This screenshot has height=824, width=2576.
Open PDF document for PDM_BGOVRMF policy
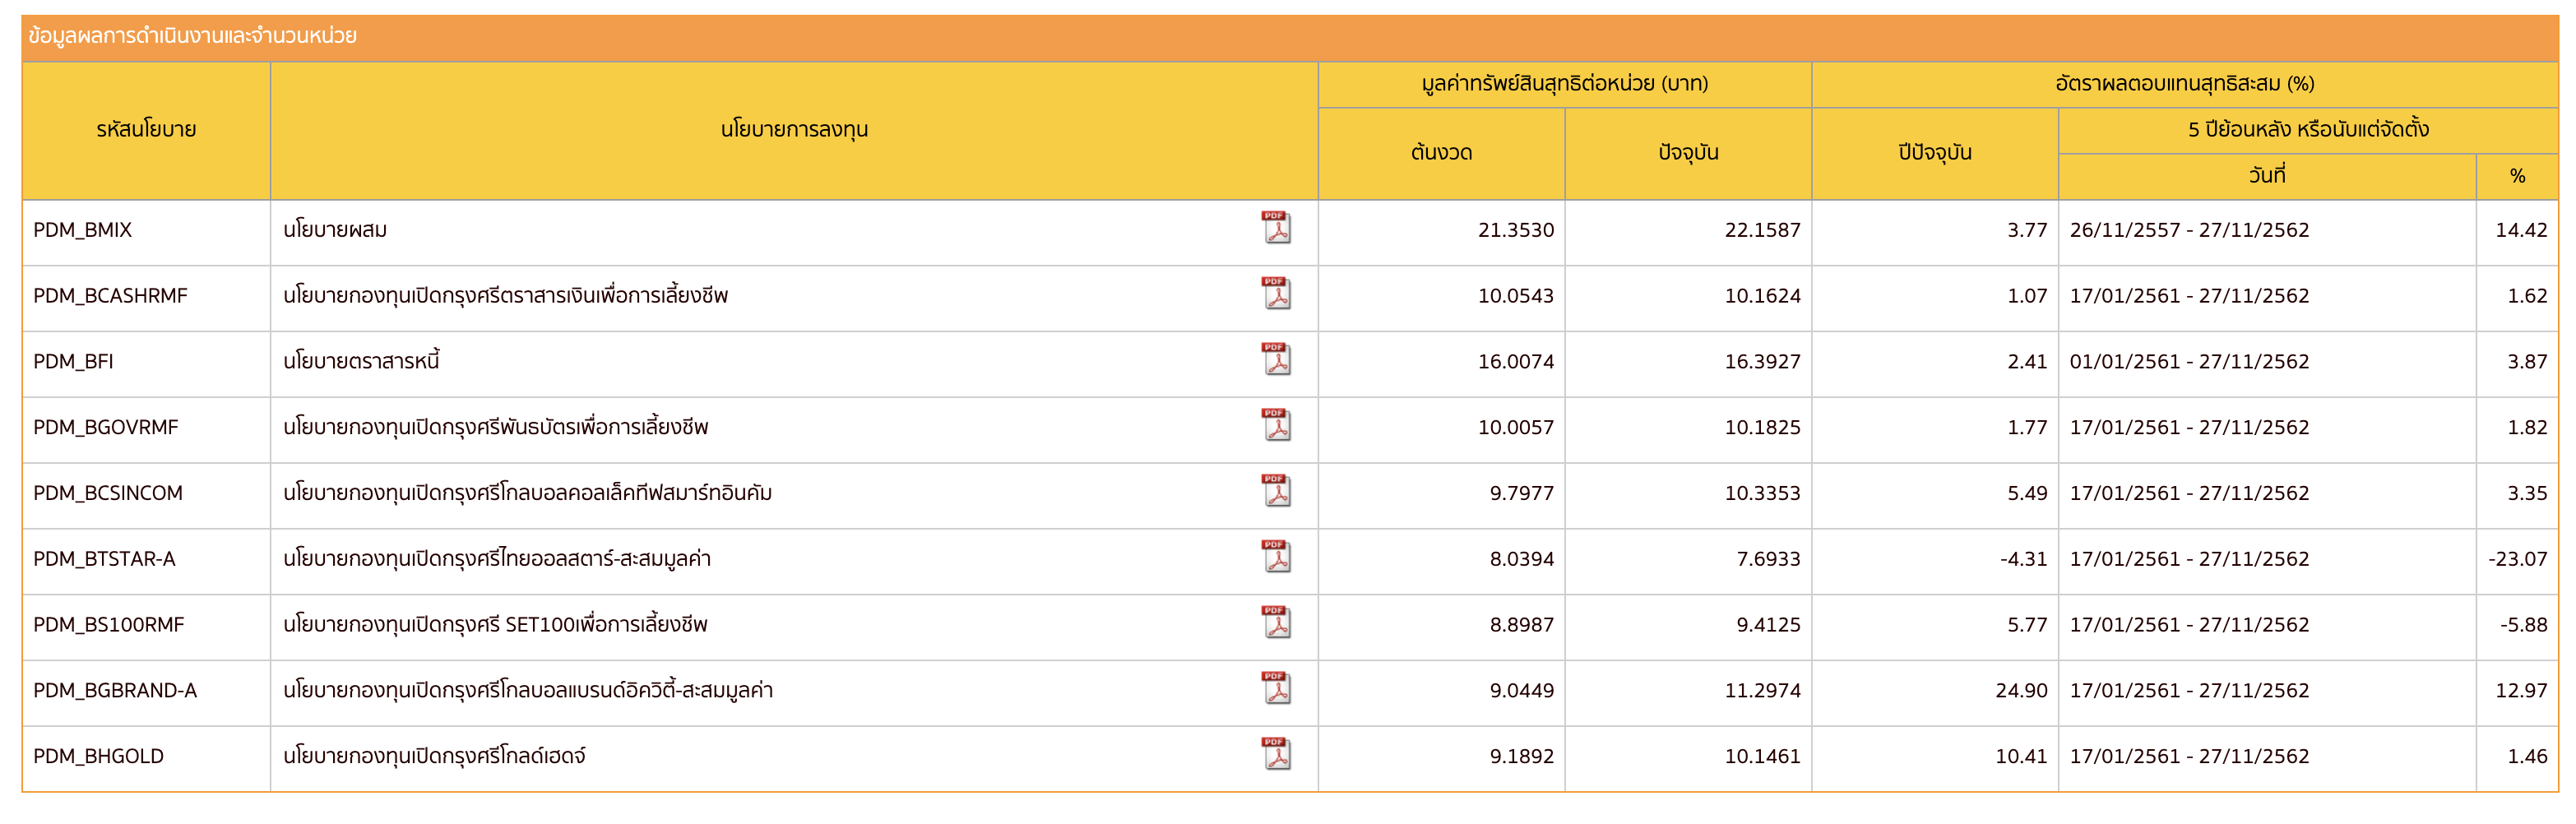click(1276, 426)
